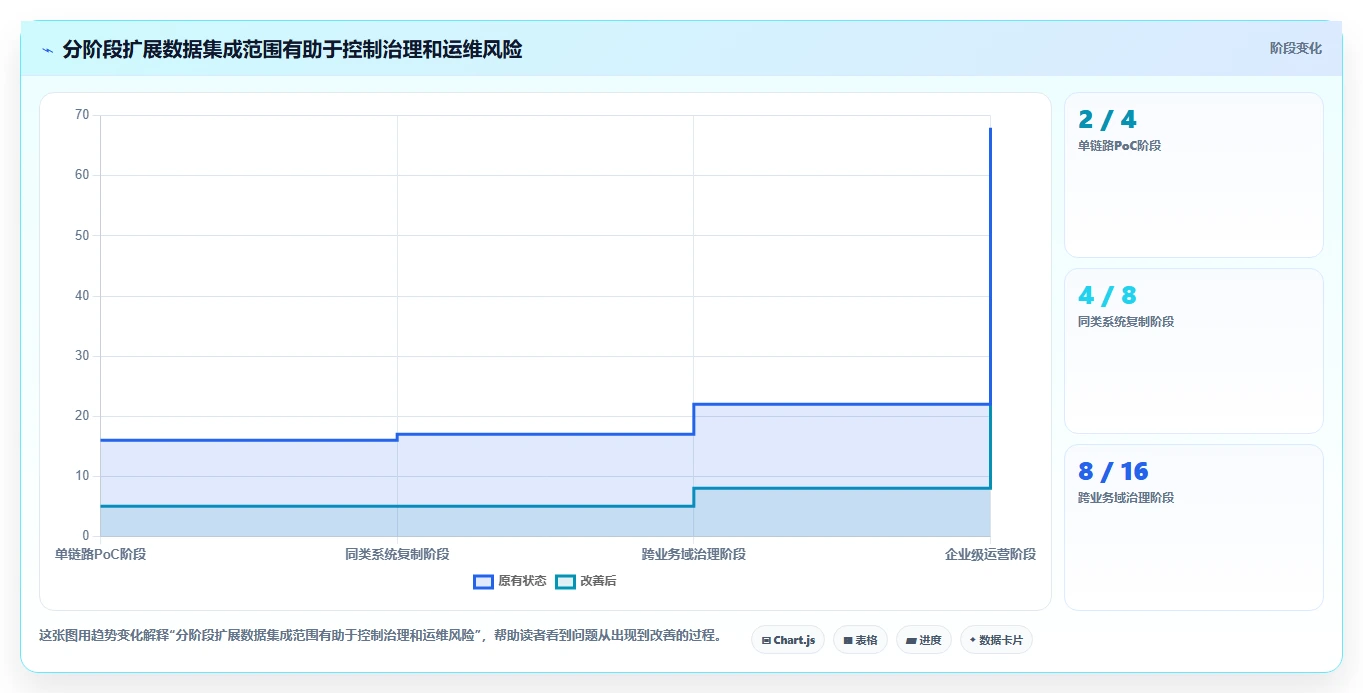Click the 阶段变化 label in header
This screenshot has height=693, width=1363.
pos(1295,48)
